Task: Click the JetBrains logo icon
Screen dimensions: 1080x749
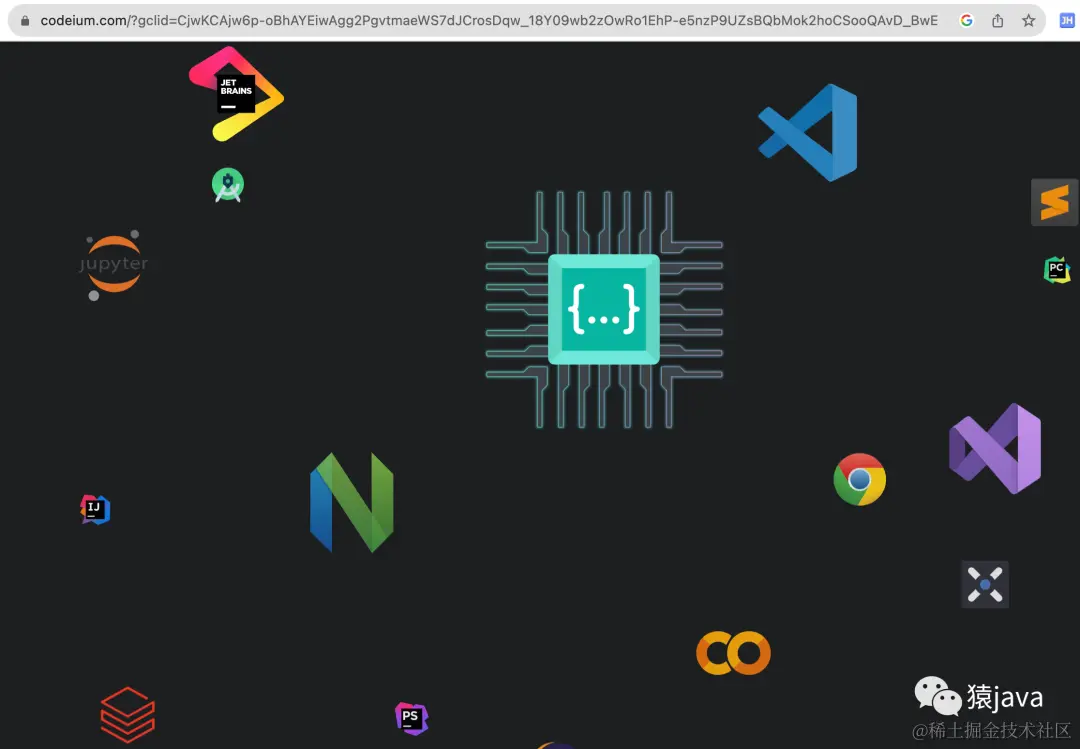Action: click(236, 94)
